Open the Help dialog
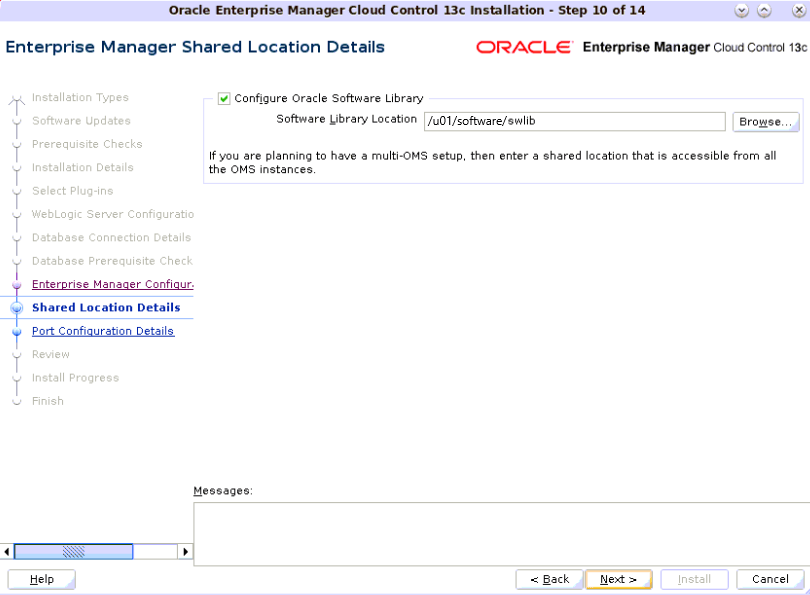Screen dimensions: 810x595 41,579
